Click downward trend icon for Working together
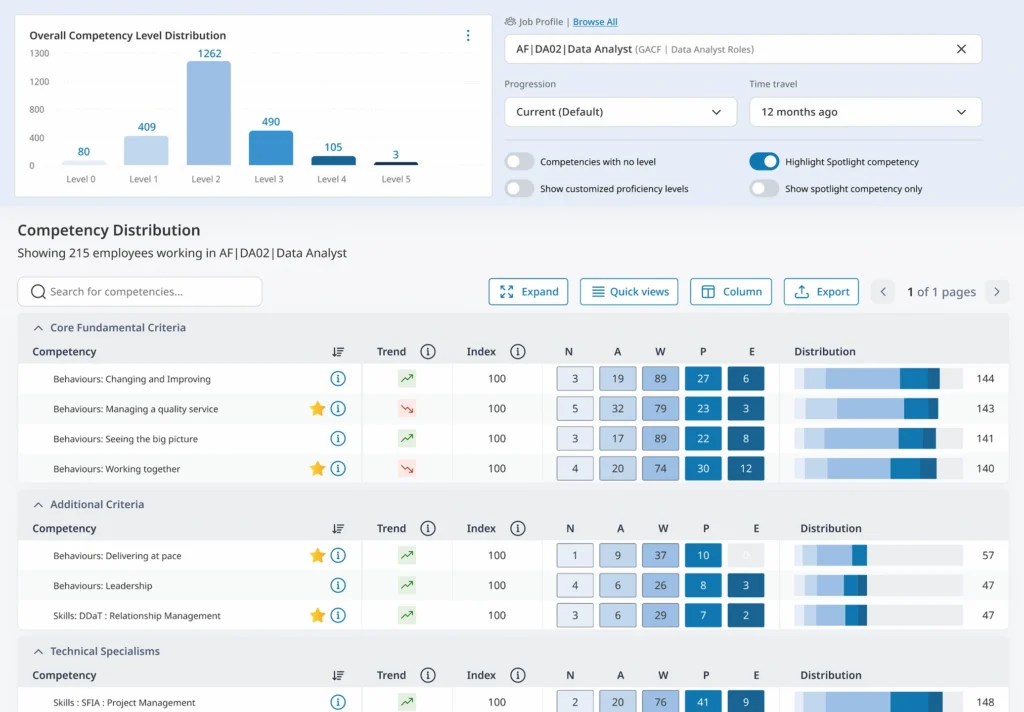The width and height of the screenshot is (1024, 712). (407, 468)
